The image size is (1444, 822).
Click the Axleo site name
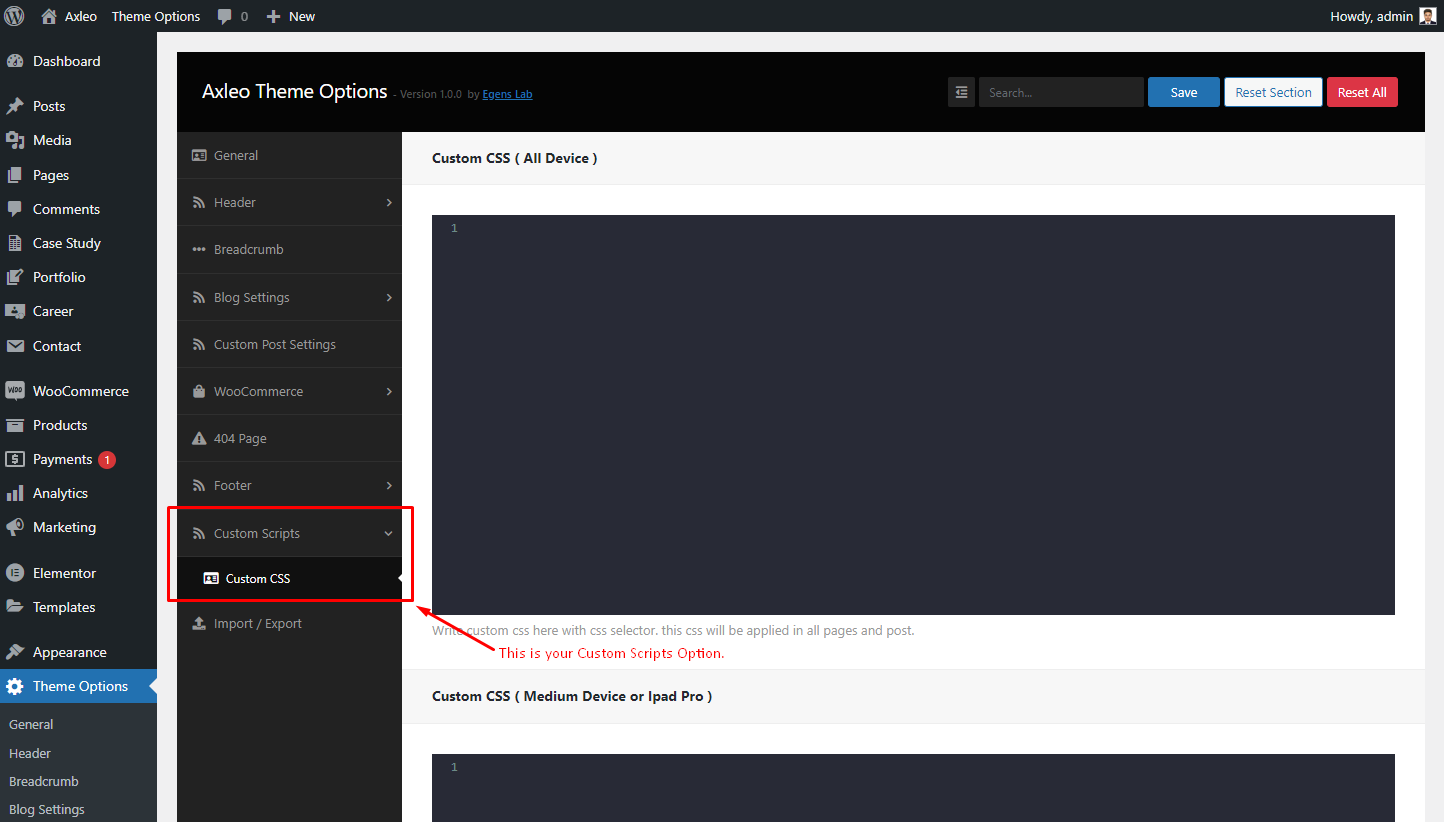point(81,16)
